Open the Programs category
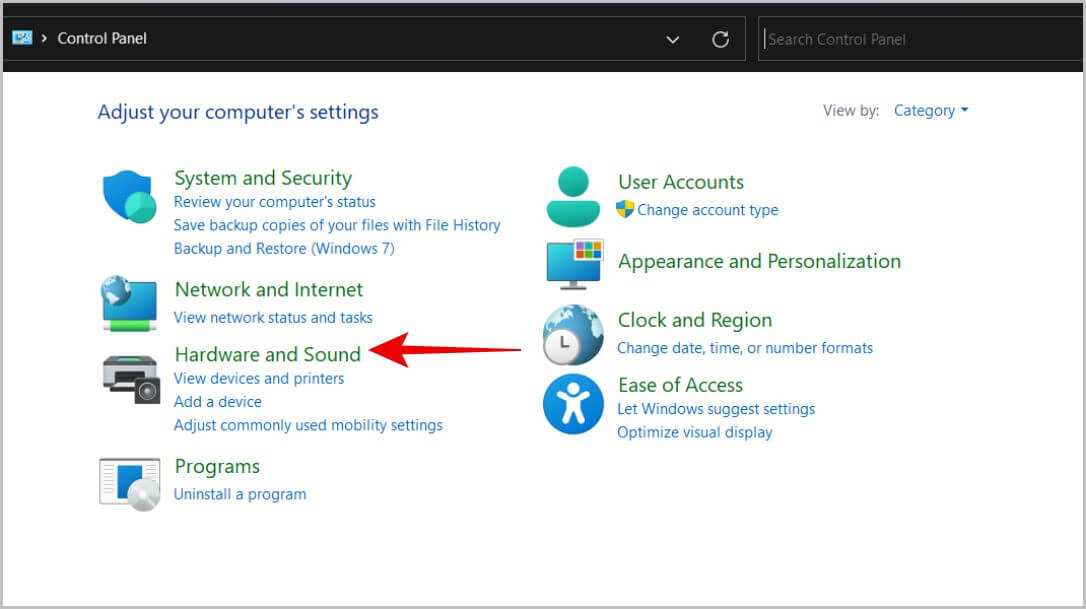 (217, 466)
